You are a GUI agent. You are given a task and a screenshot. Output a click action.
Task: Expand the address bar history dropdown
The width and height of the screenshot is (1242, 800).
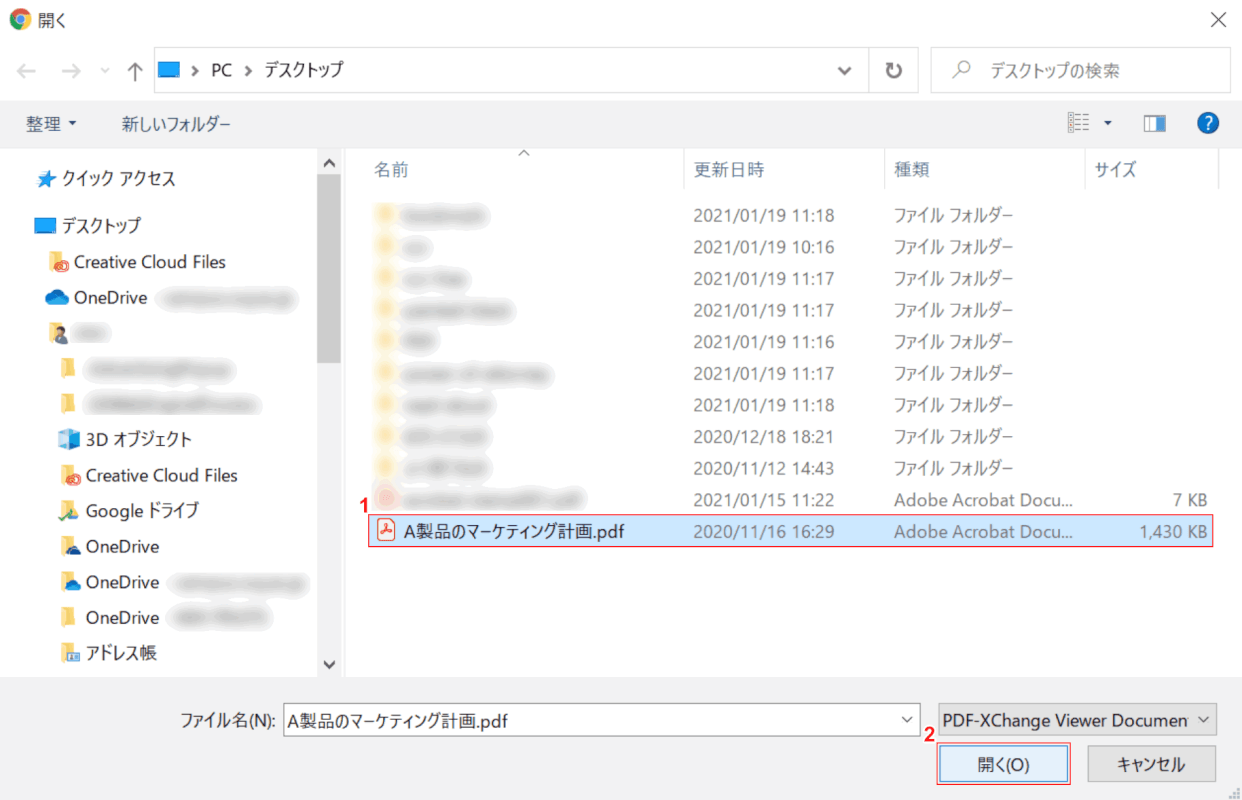(845, 71)
